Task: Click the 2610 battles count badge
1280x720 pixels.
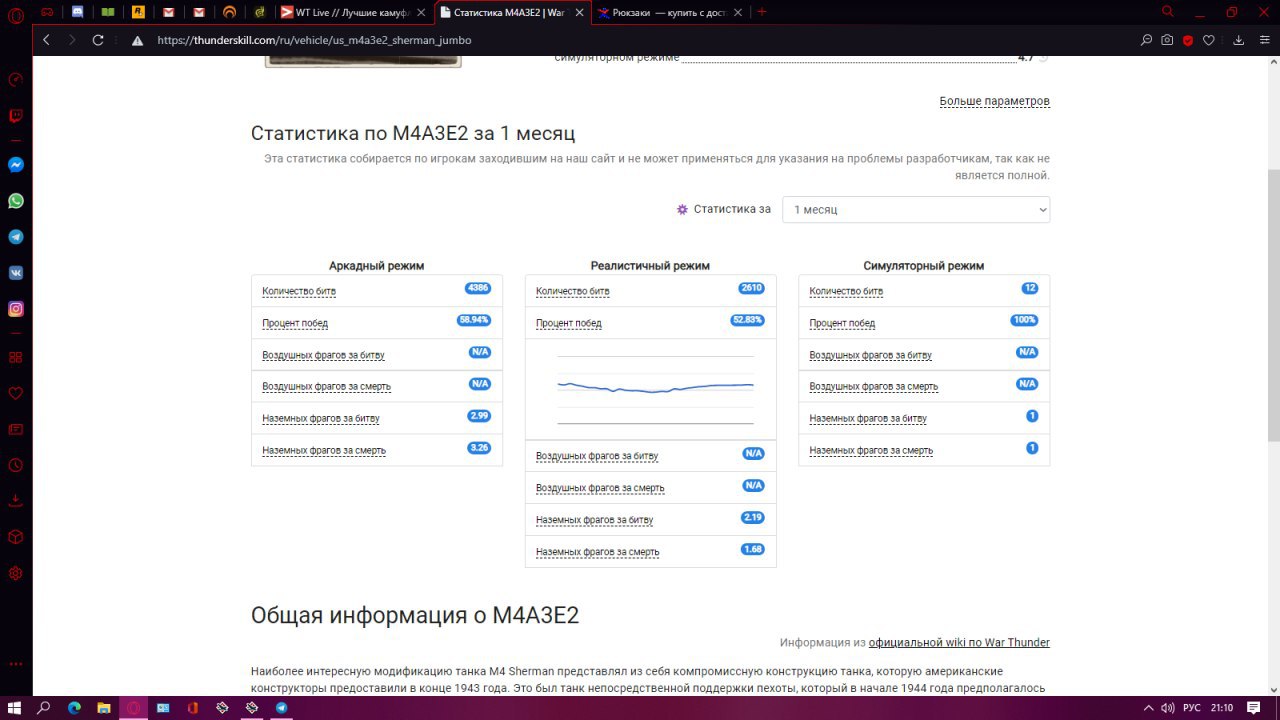Action: coord(751,288)
